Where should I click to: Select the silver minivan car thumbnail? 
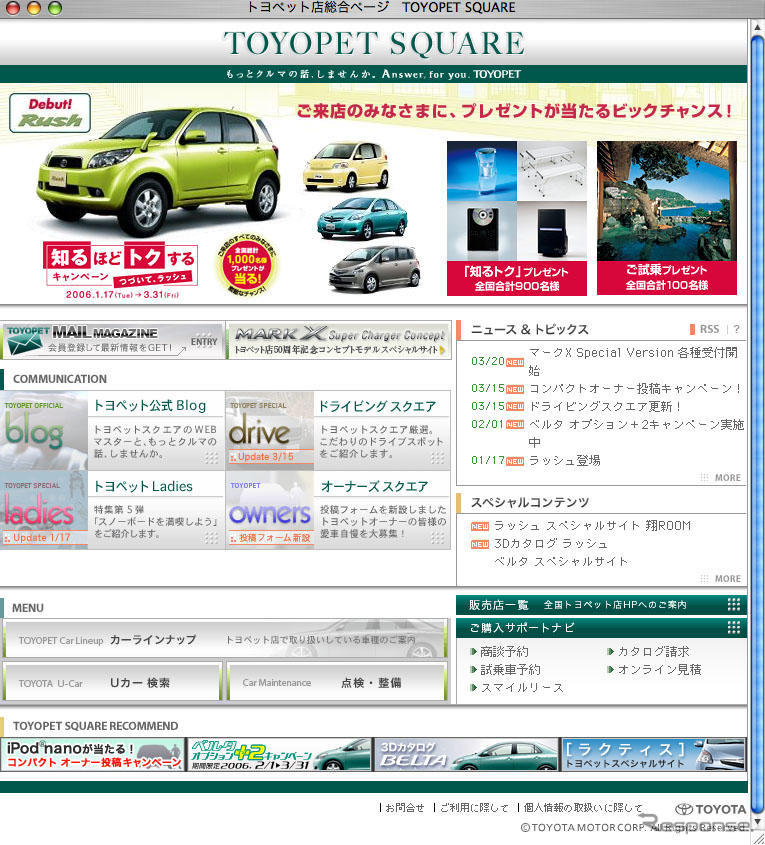tap(375, 268)
